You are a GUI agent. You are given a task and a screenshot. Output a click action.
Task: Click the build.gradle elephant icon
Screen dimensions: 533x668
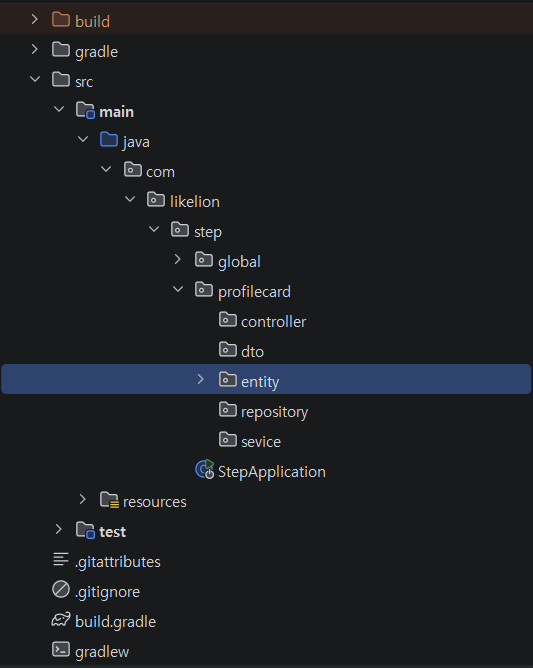pyautogui.click(x=61, y=620)
